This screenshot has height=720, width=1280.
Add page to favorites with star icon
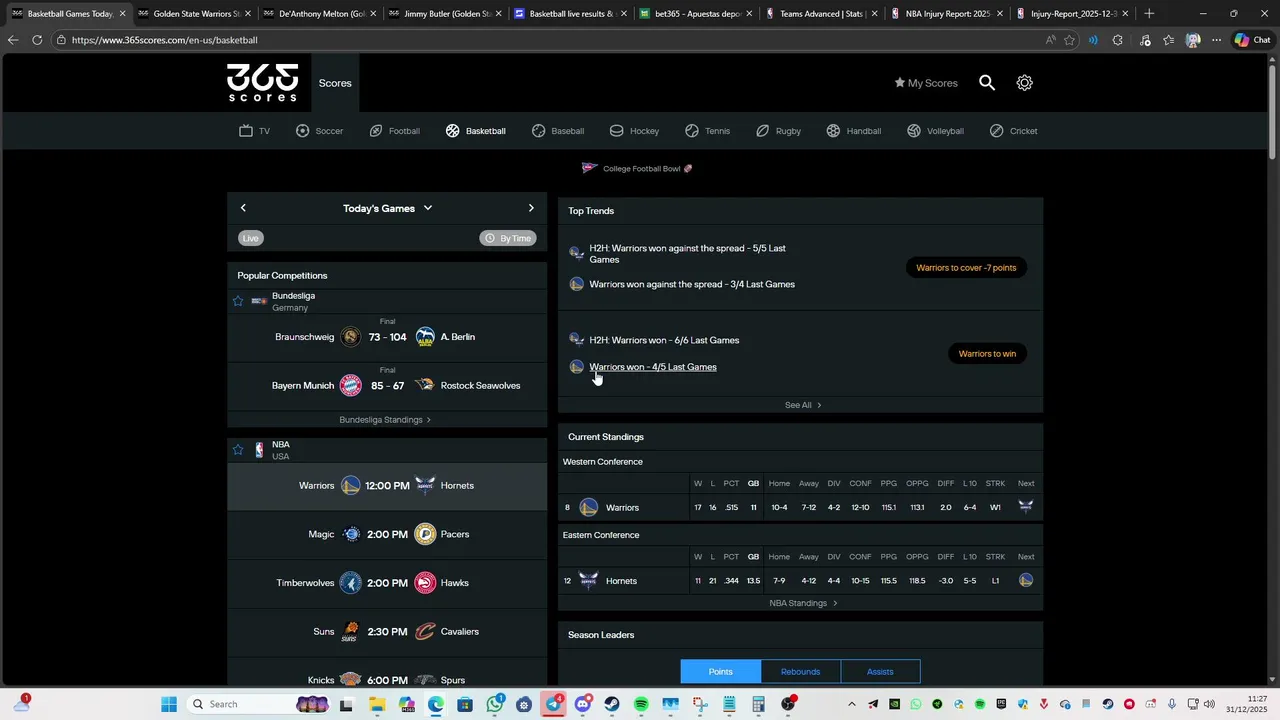pos(1070,40)
